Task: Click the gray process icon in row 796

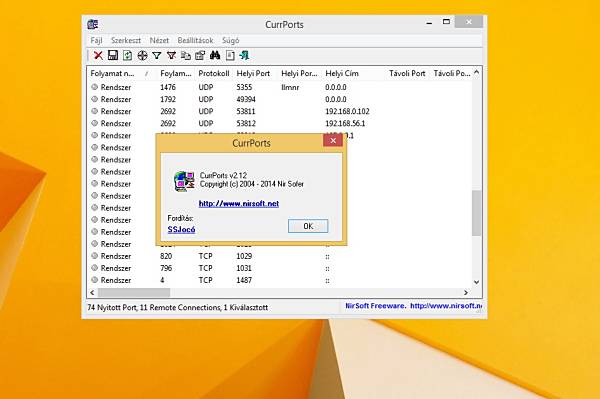Action: tap(95, 268)
